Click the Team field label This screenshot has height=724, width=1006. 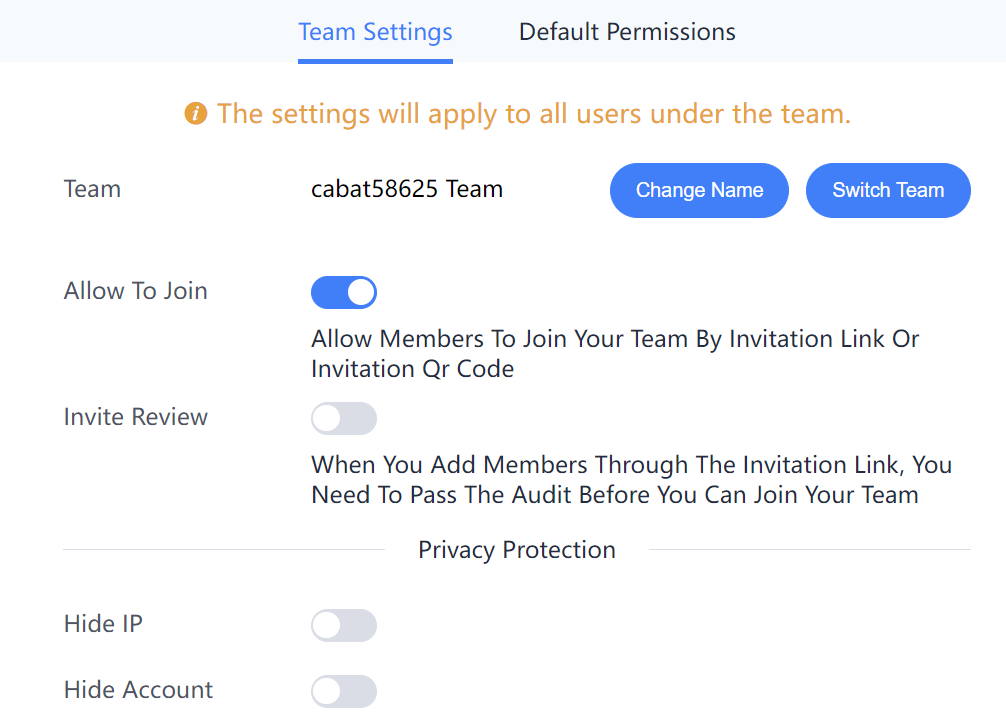click(x=92, y=189)
